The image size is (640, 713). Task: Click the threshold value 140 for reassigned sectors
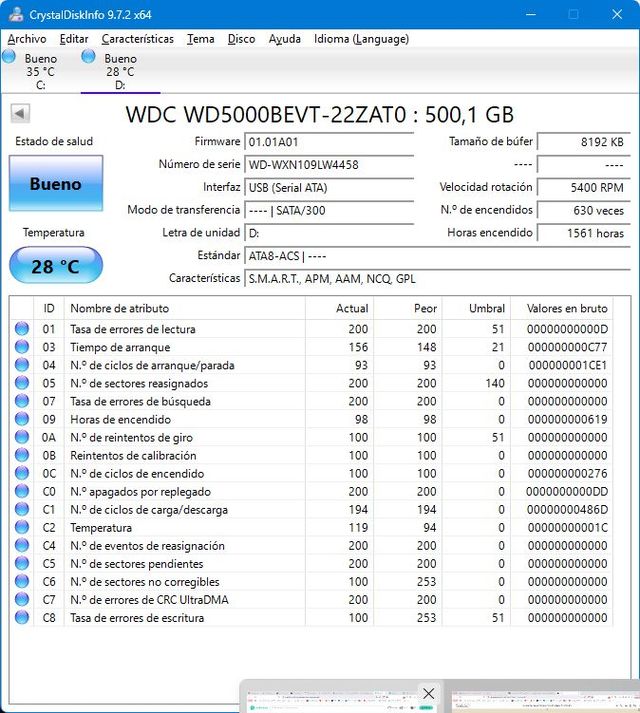pos(495,383)
